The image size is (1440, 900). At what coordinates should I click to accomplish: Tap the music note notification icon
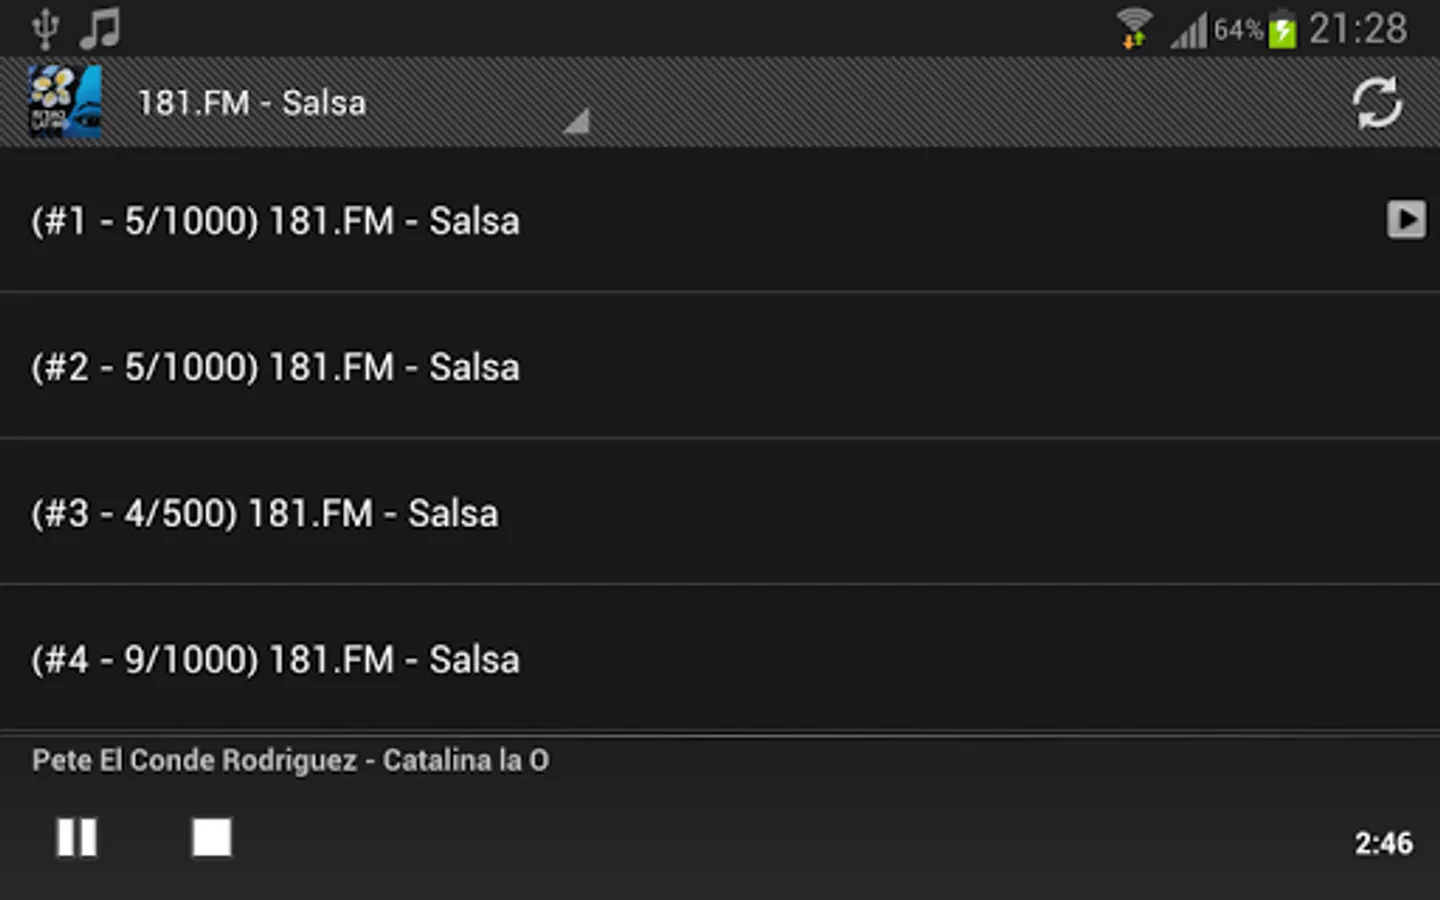[100, 28]
